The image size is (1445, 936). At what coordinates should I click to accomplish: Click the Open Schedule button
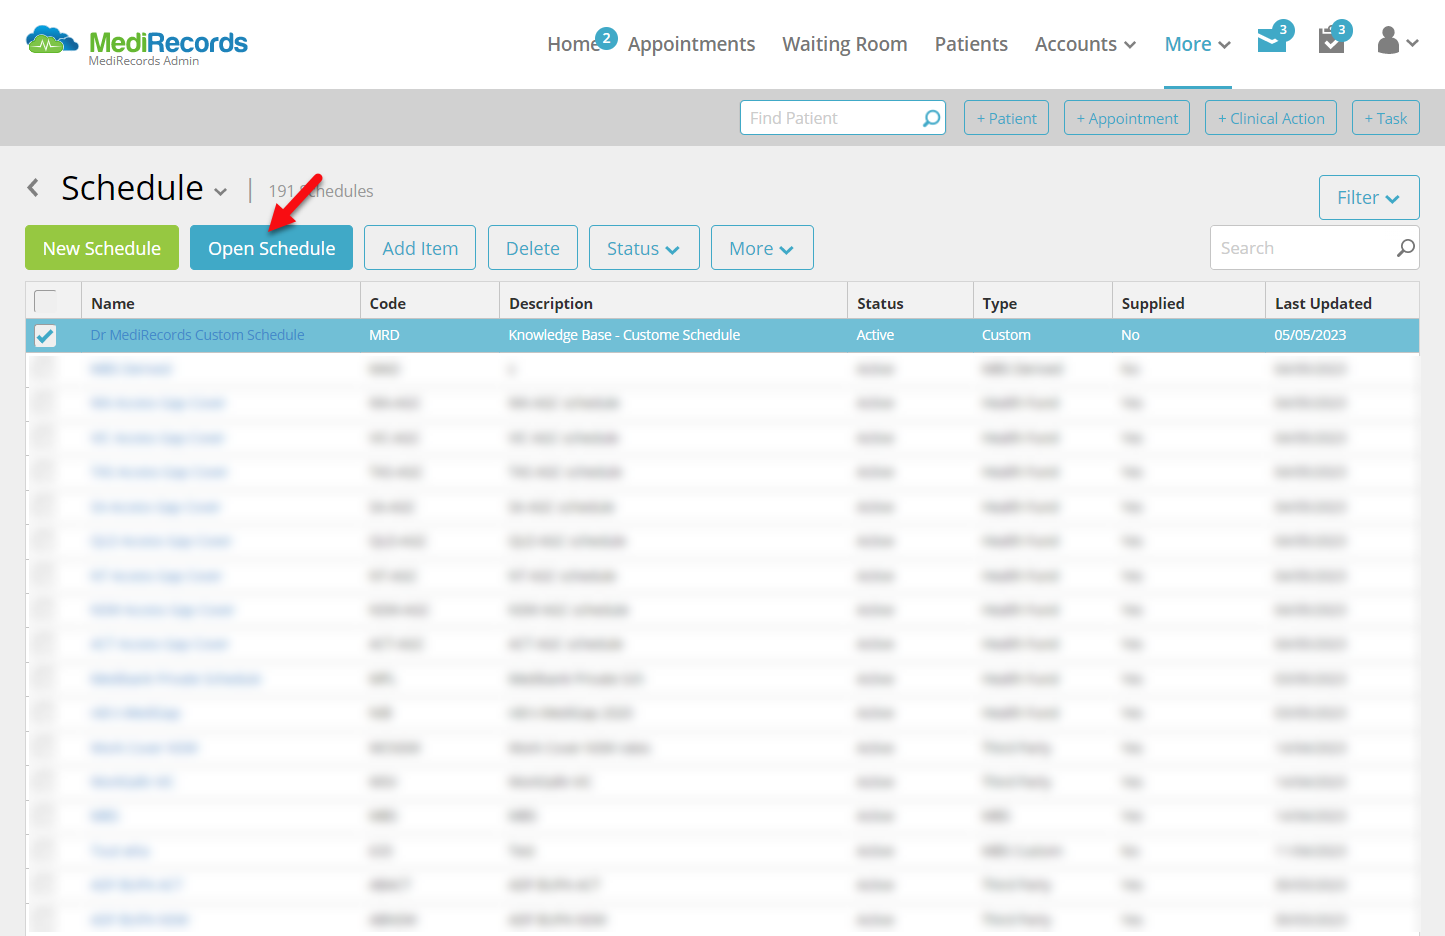(x=271, y=248)
